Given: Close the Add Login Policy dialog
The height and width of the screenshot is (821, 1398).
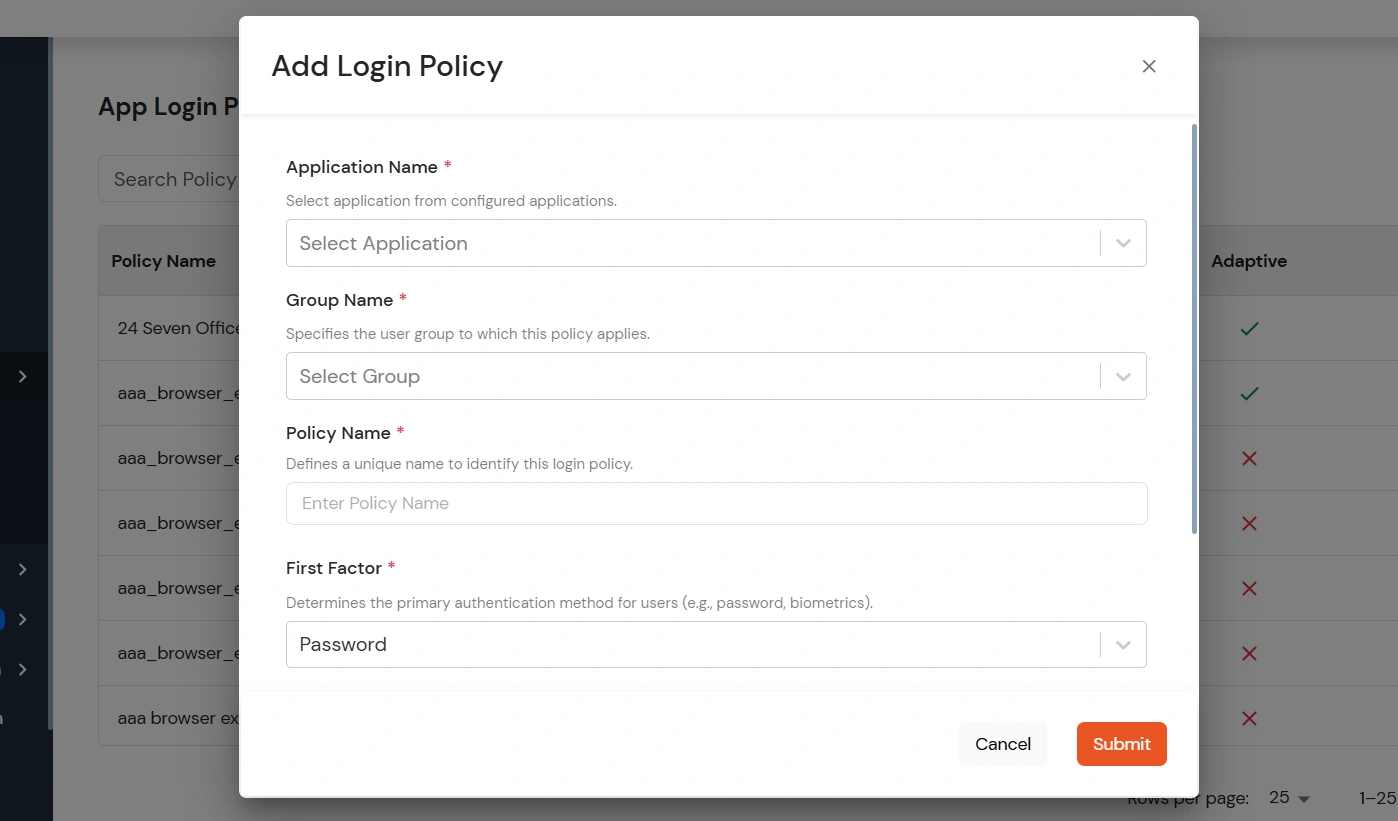Looking at the screenshot, I should coord(1149,66).
